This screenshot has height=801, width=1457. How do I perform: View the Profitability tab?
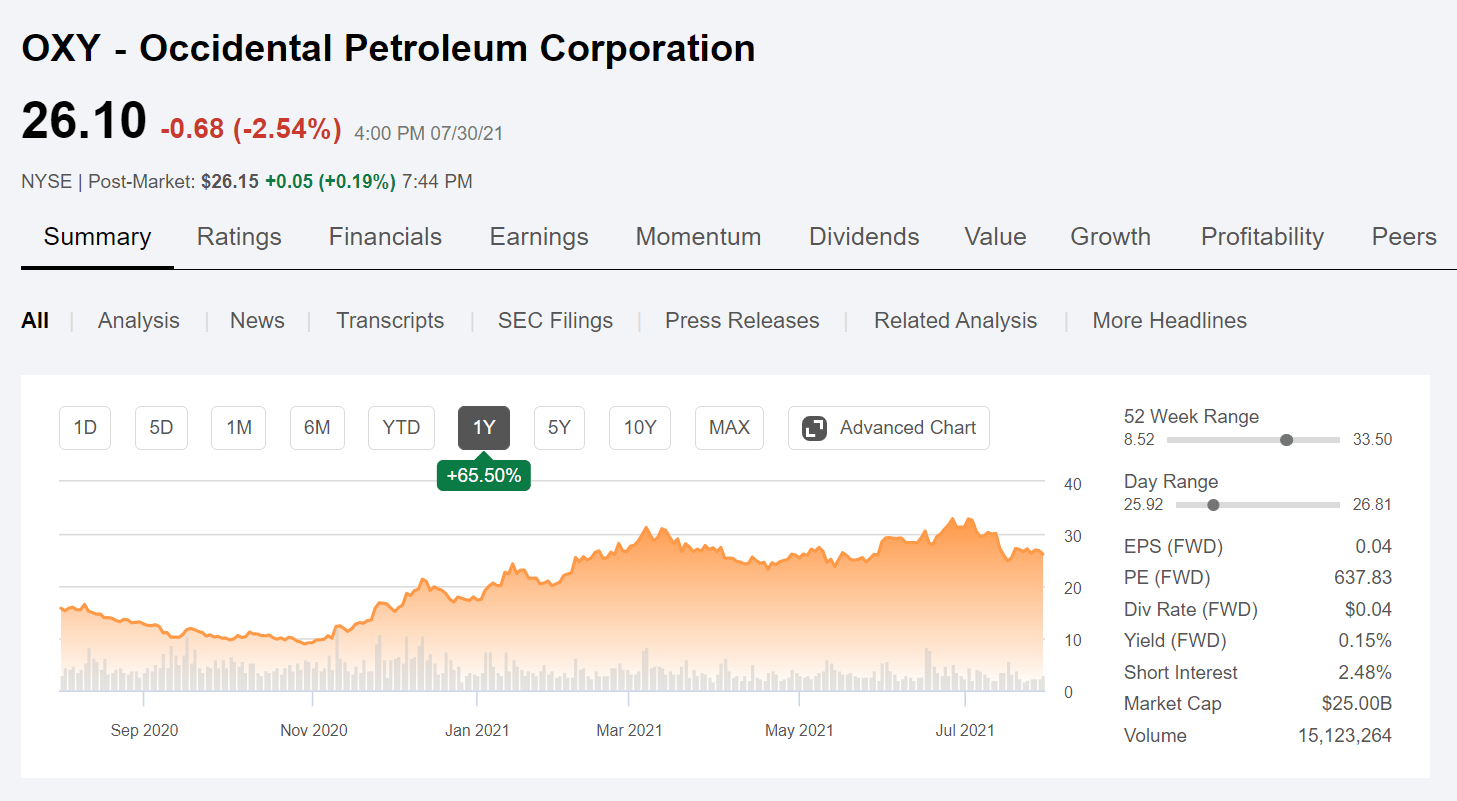[1262, 237]
